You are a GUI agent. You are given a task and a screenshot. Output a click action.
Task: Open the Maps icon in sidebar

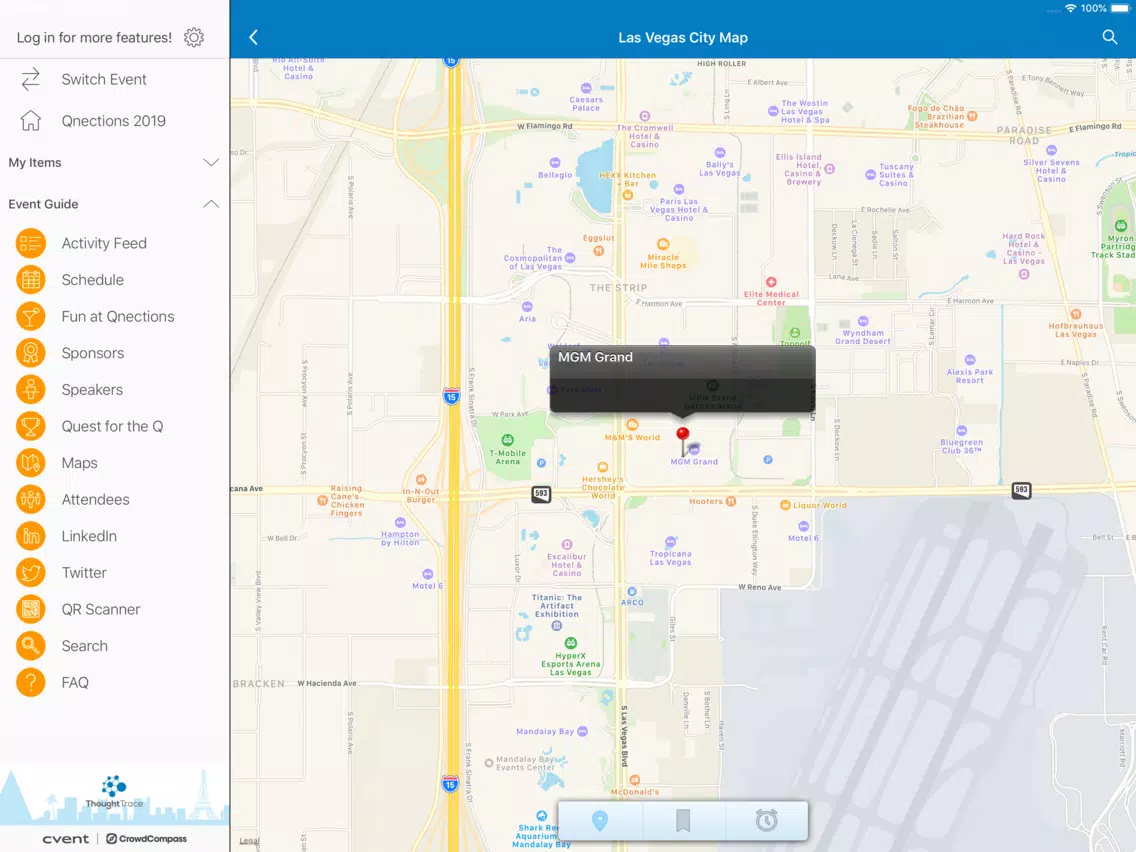point(30,463)
